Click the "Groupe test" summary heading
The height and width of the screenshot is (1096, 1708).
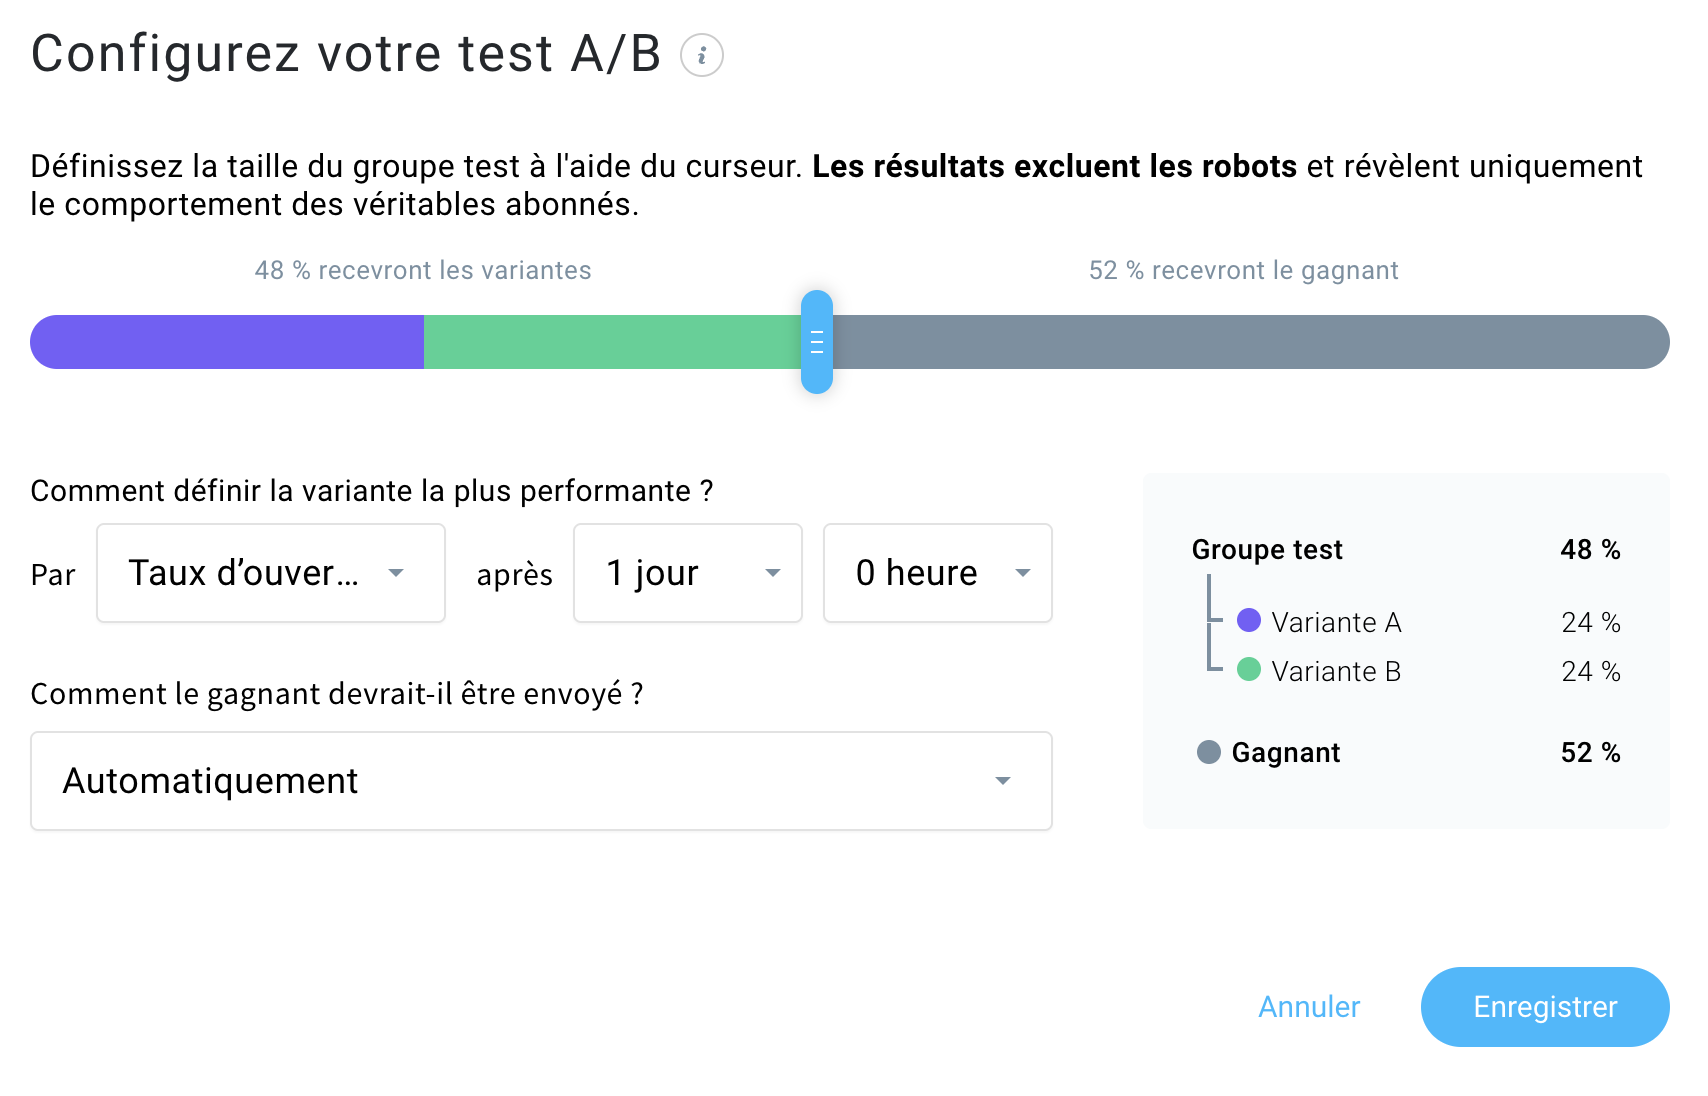coord(1267,550)
